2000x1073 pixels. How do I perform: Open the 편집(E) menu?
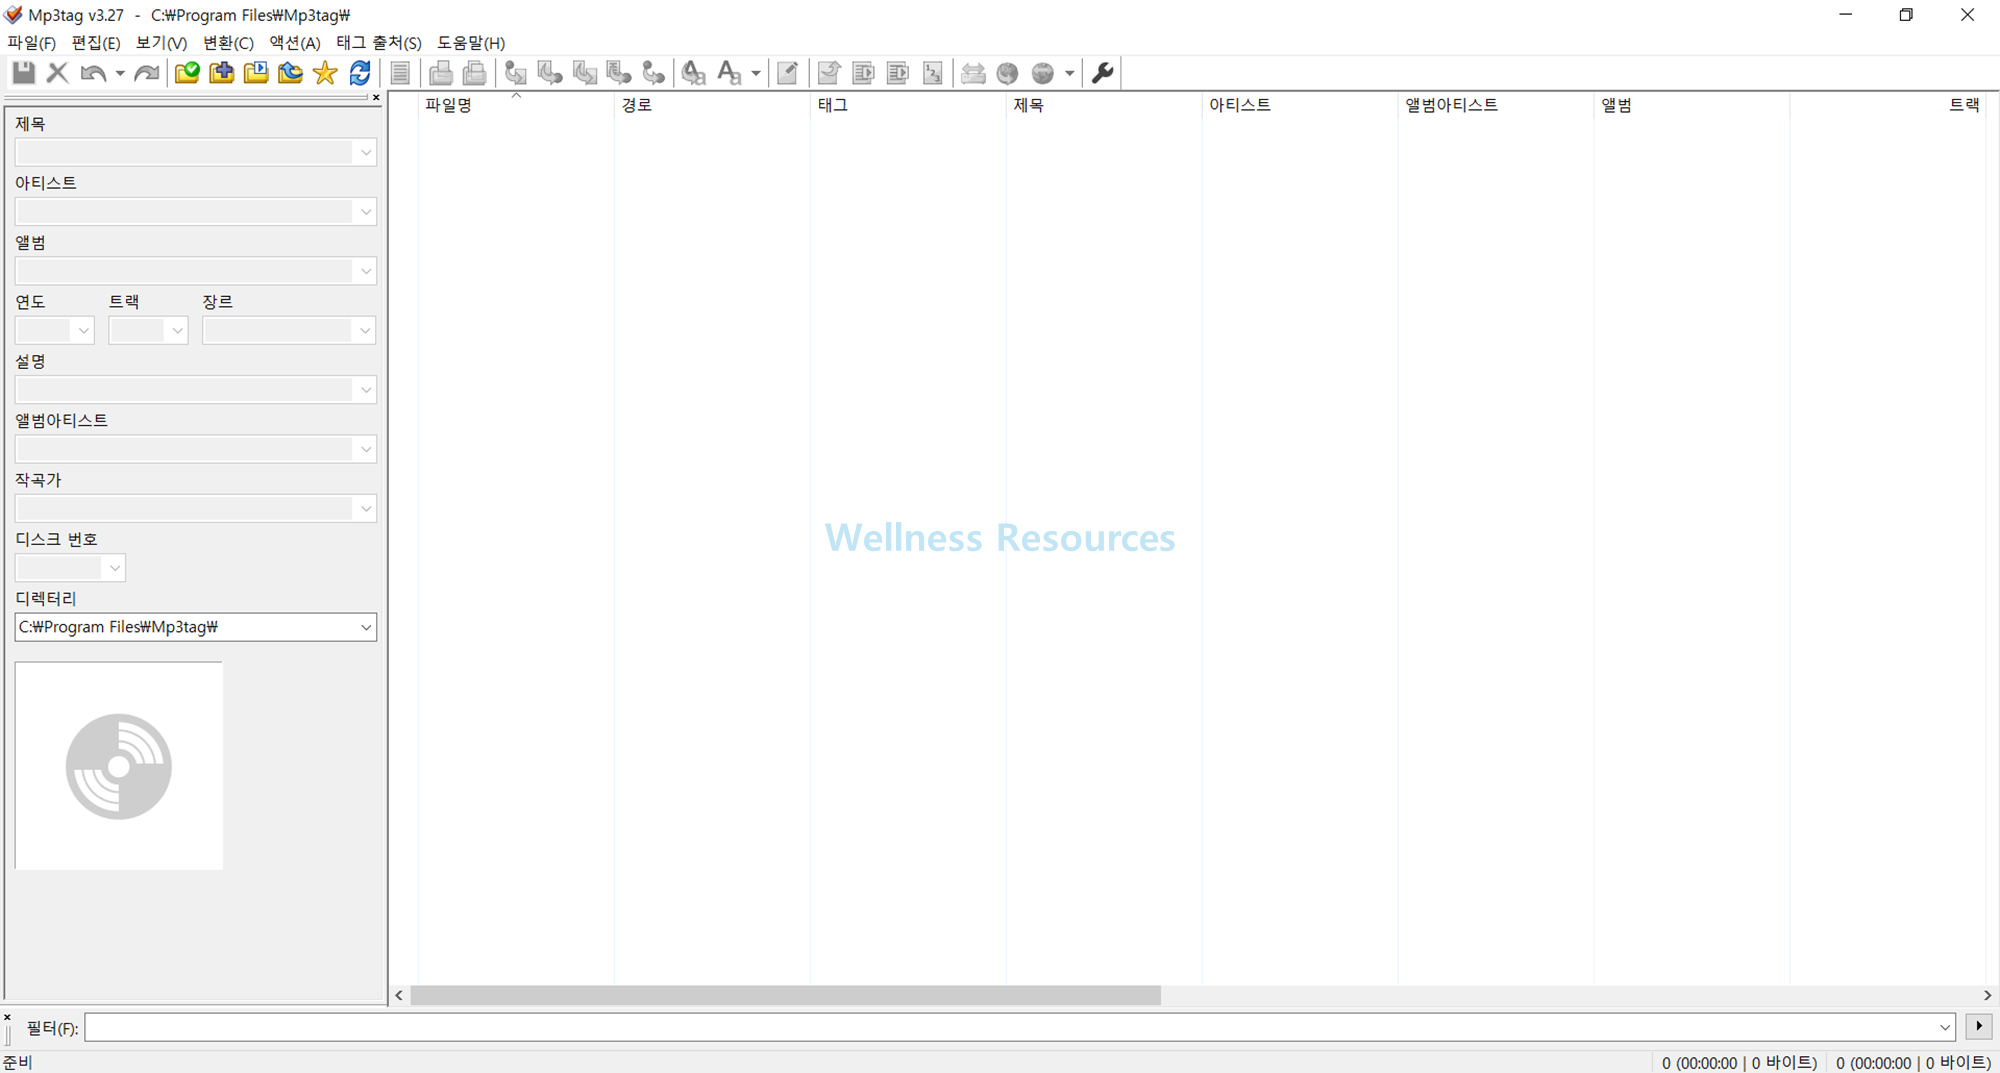(96, 43)
